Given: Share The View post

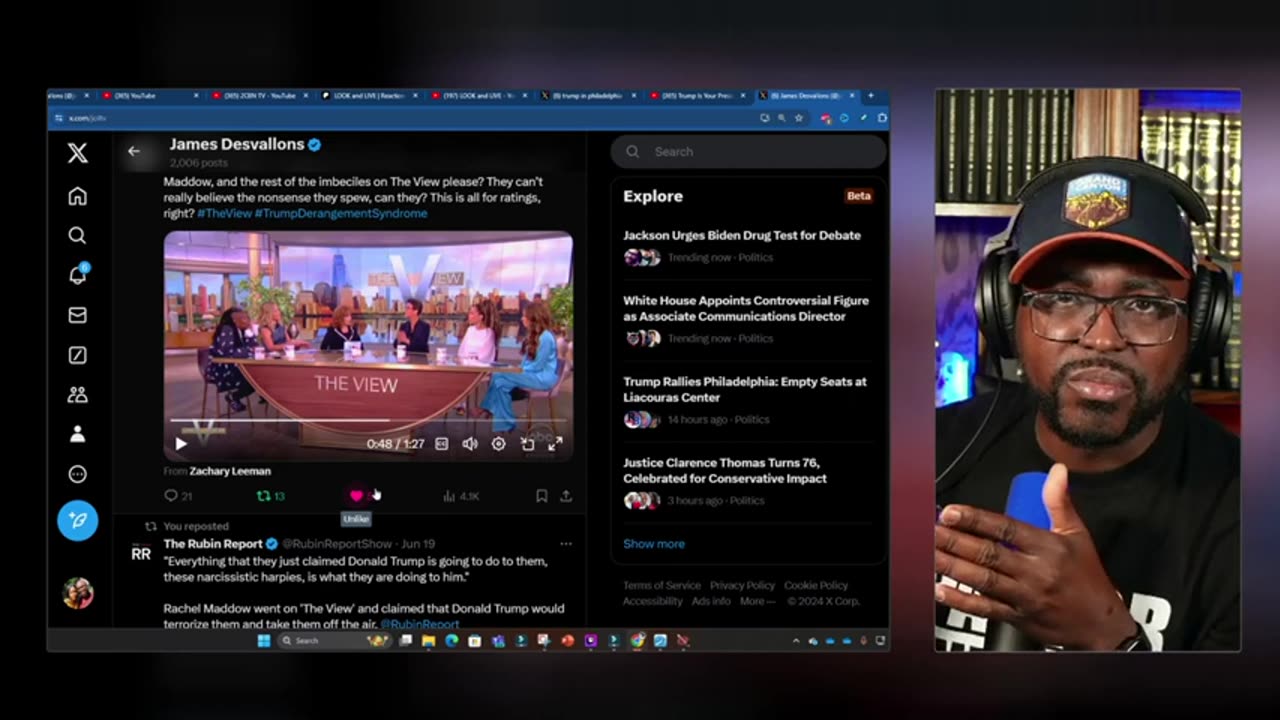Looking at the screenshot, I should tap(566, 495).
